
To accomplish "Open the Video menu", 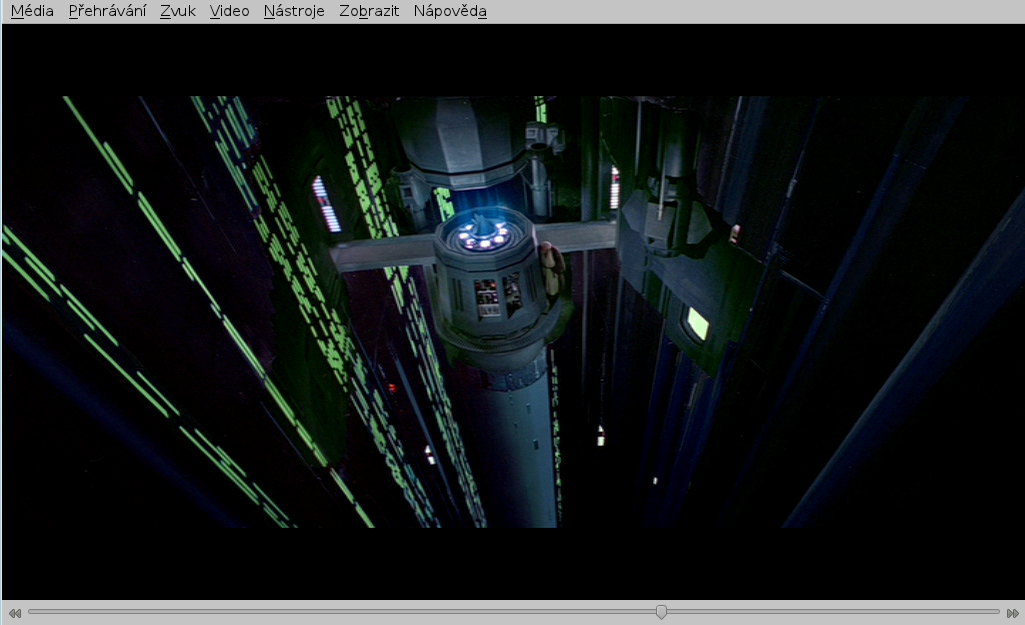I will 229,11.
